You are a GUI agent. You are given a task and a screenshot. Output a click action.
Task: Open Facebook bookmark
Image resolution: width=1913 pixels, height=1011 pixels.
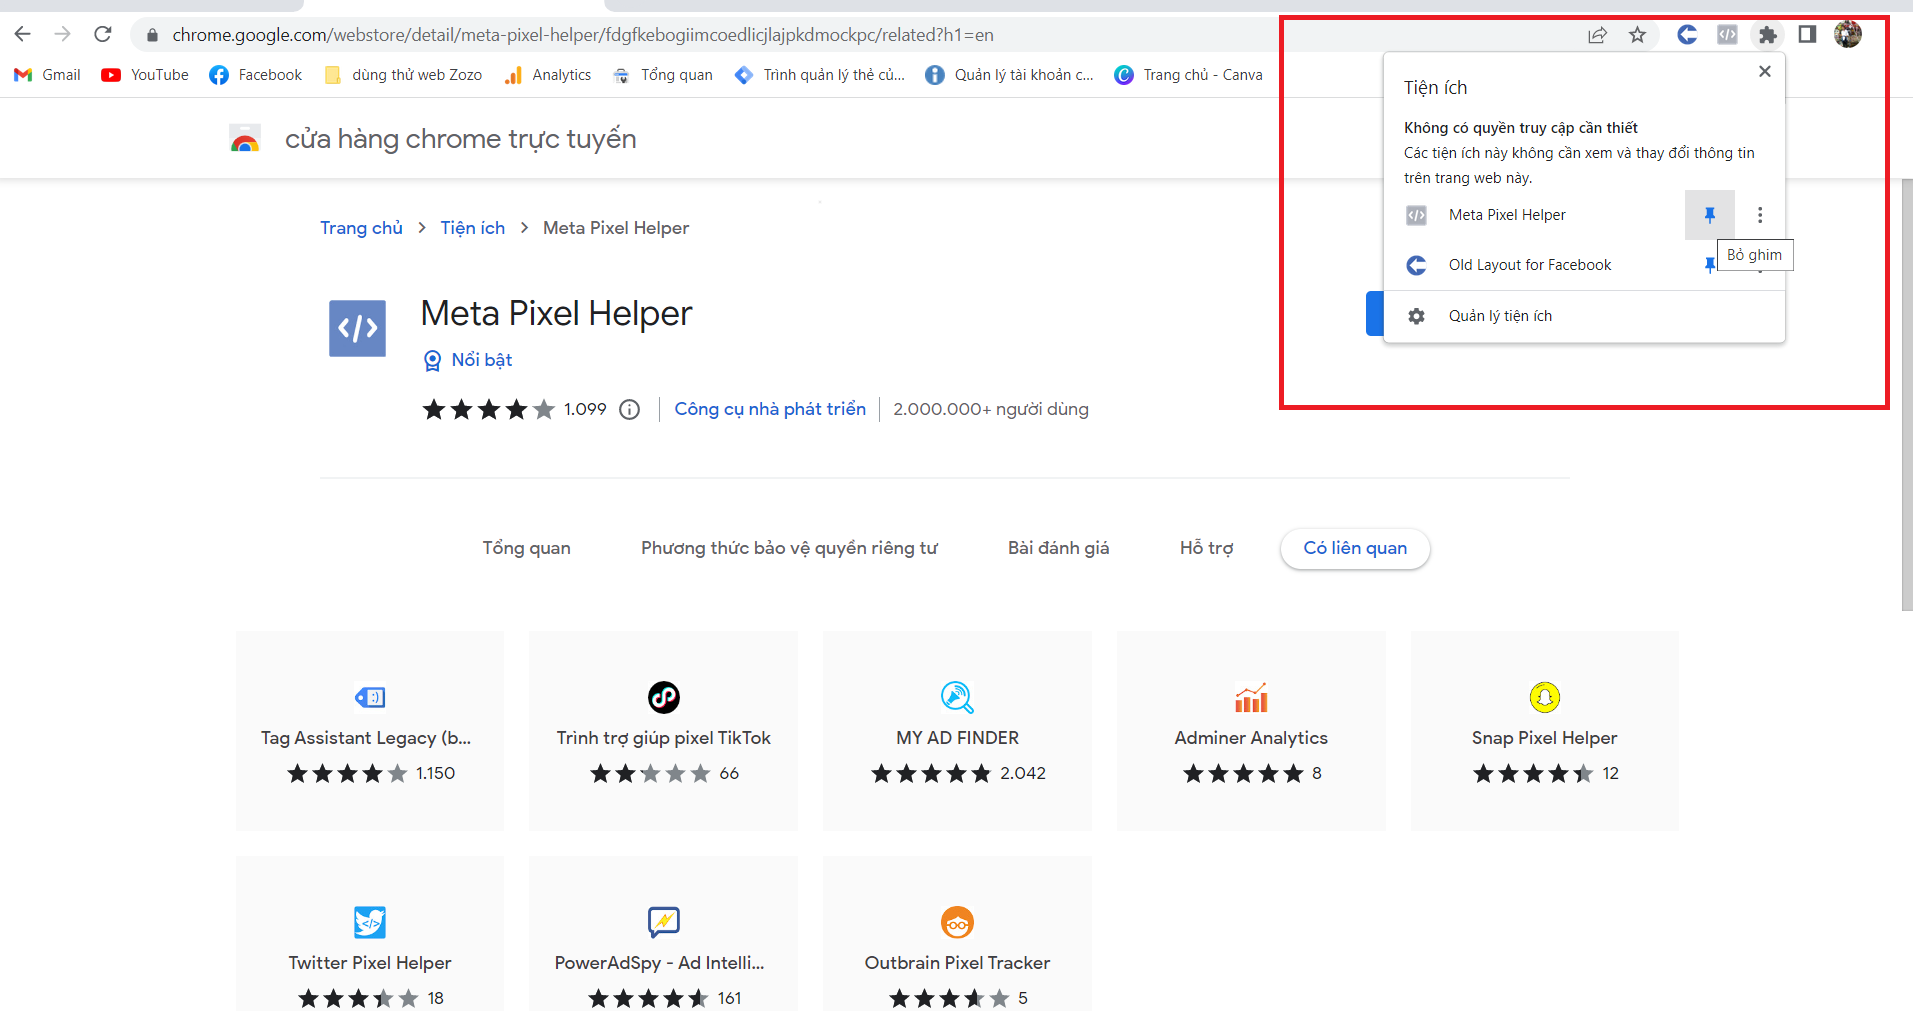[x=256, y=75]
